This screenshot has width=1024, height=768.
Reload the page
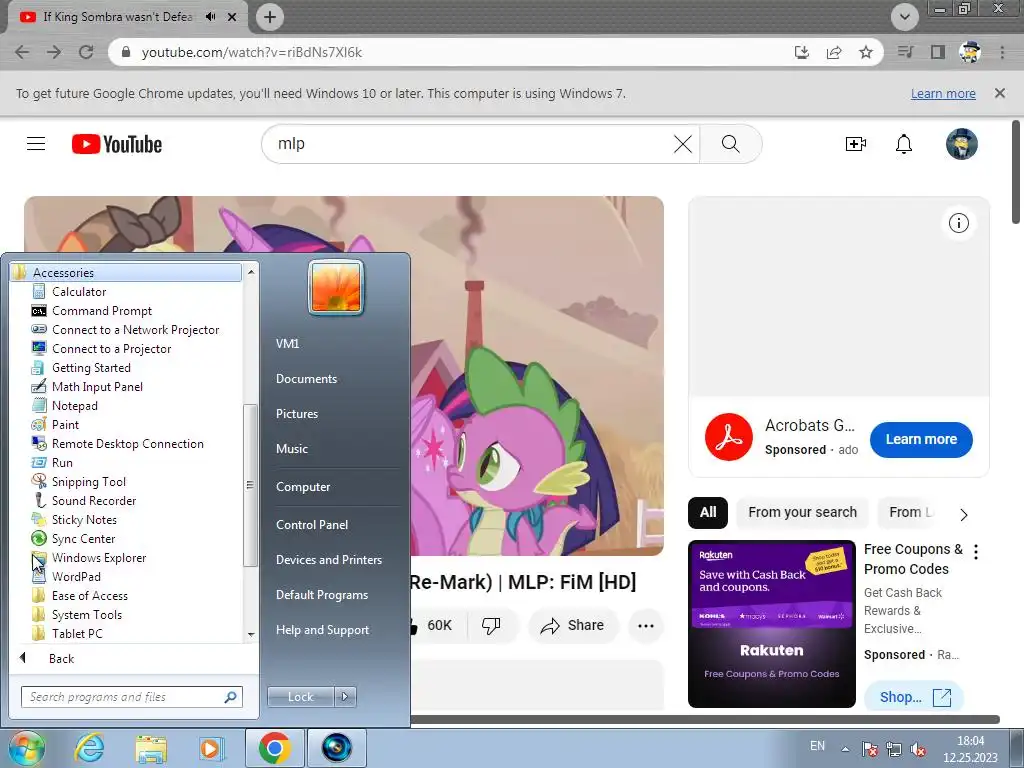coord(86,52)
